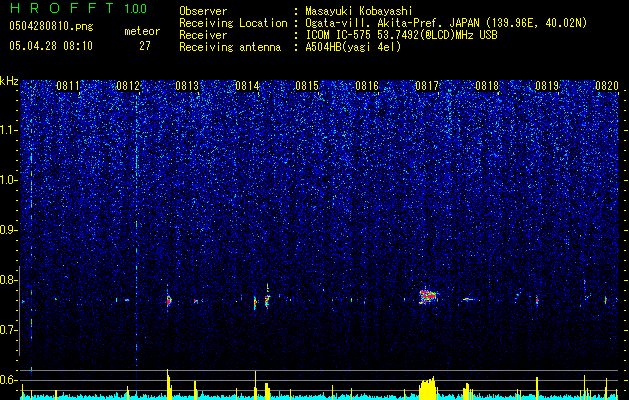Click the 0818 time marker

[487, 86]
